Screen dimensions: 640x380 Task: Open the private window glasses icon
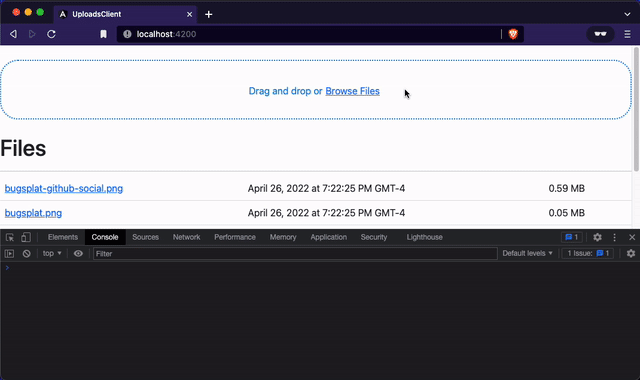(600, 34)
